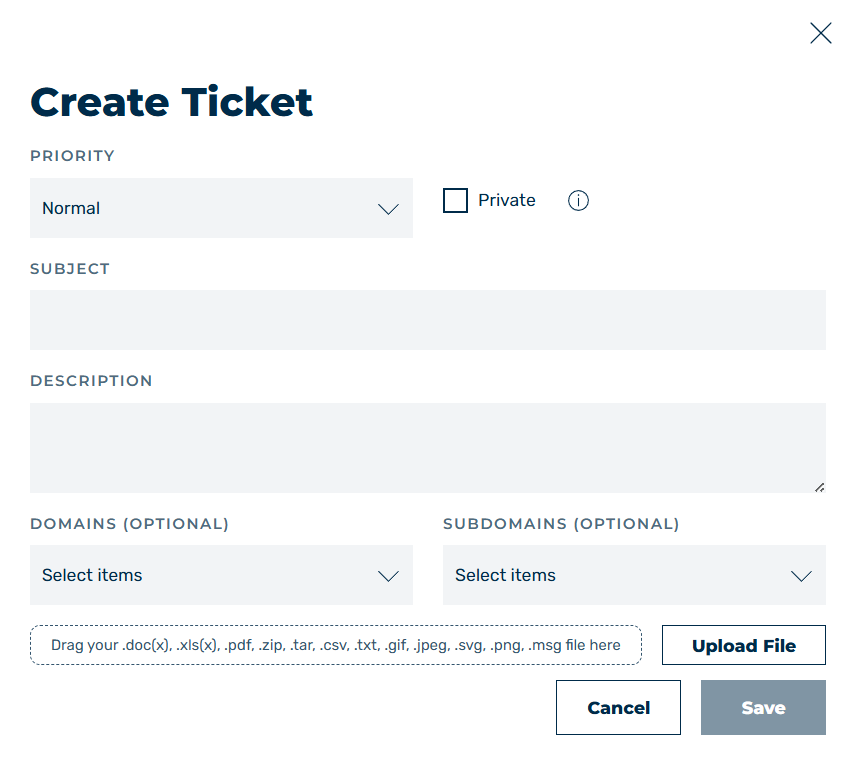Viewport: 852px width, 761px height.
Task: Click the chevron arrow in Priority field
Action: [x=389, y=209]
